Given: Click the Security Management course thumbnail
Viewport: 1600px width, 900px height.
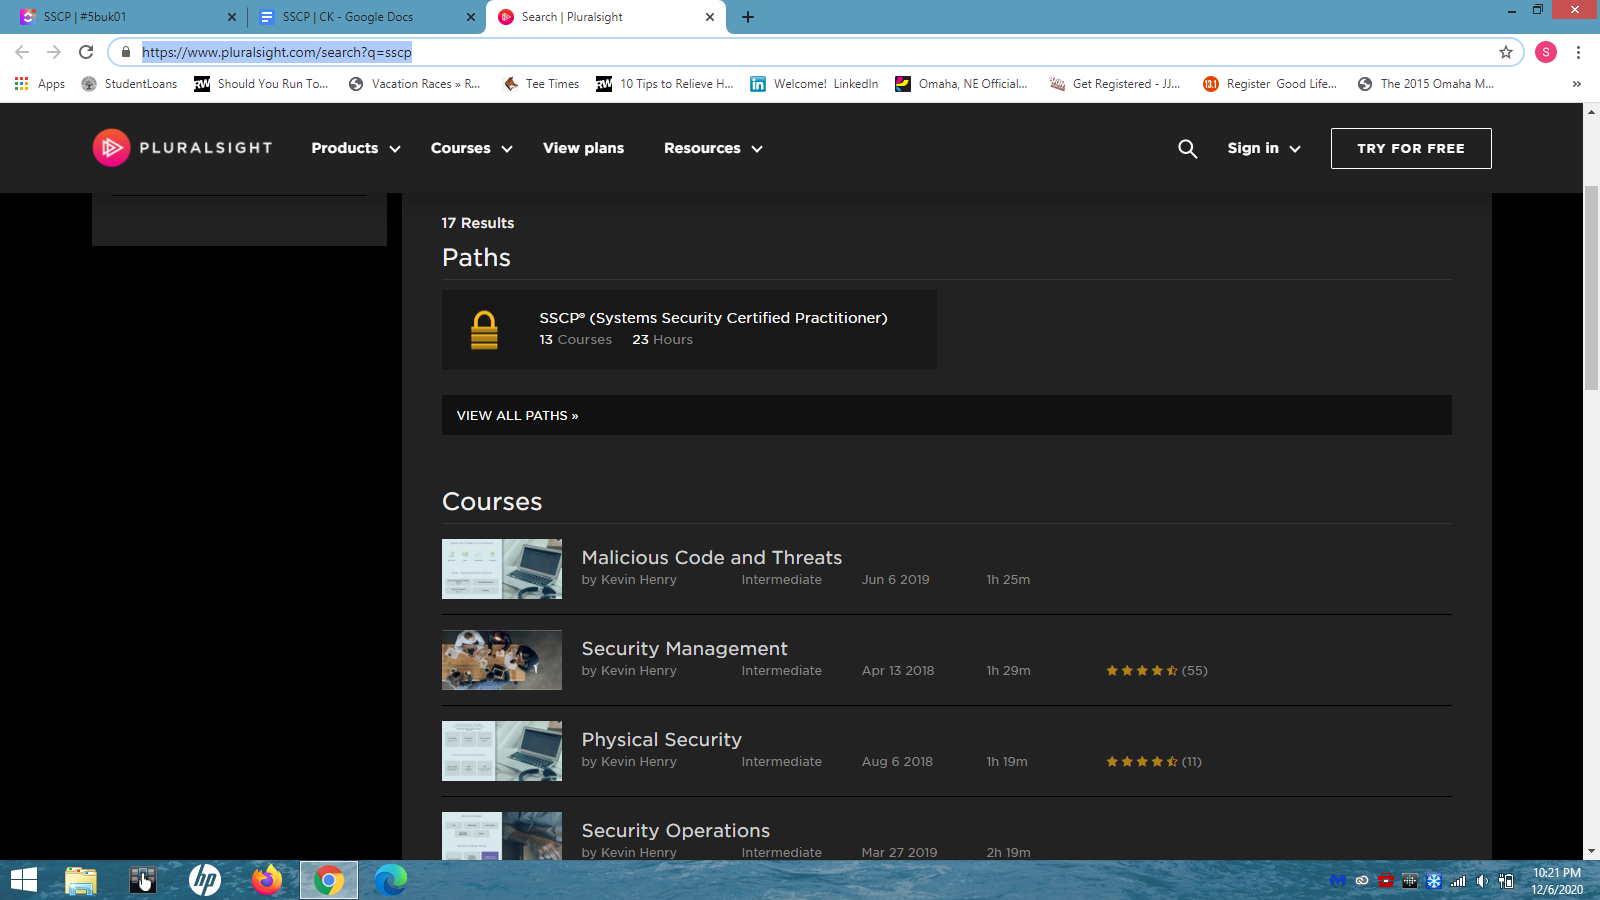Looking at the screenshot, I should pyautogui.click(x=502, y=660).
